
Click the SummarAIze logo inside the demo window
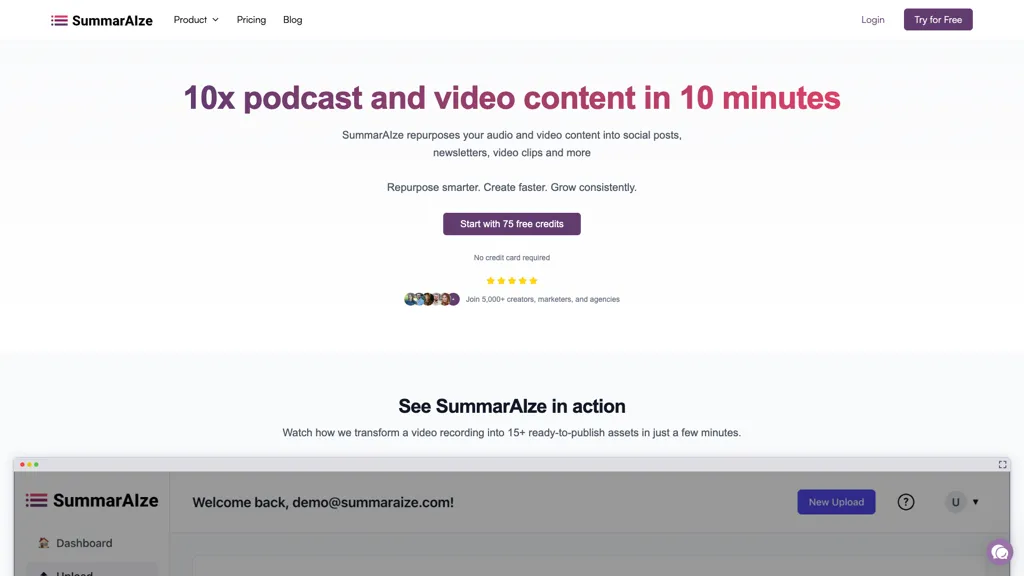pos(37,500)
